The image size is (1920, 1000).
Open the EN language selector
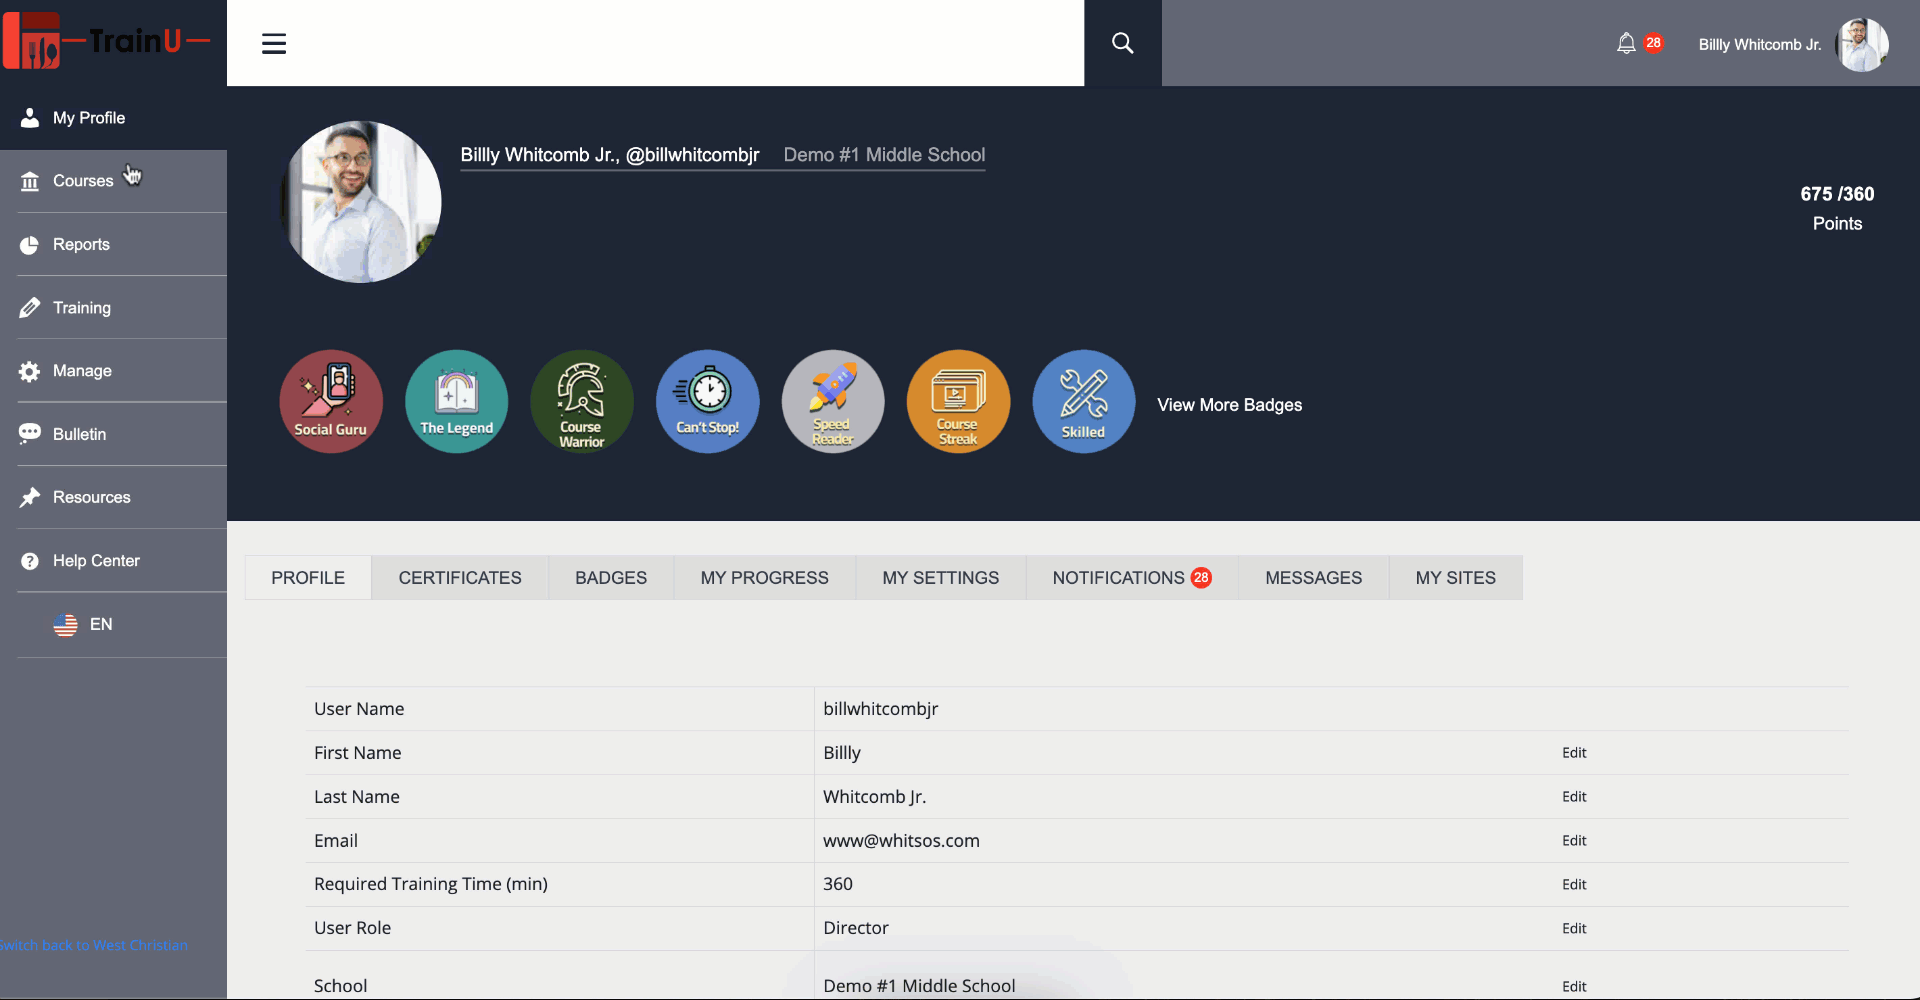84,625
